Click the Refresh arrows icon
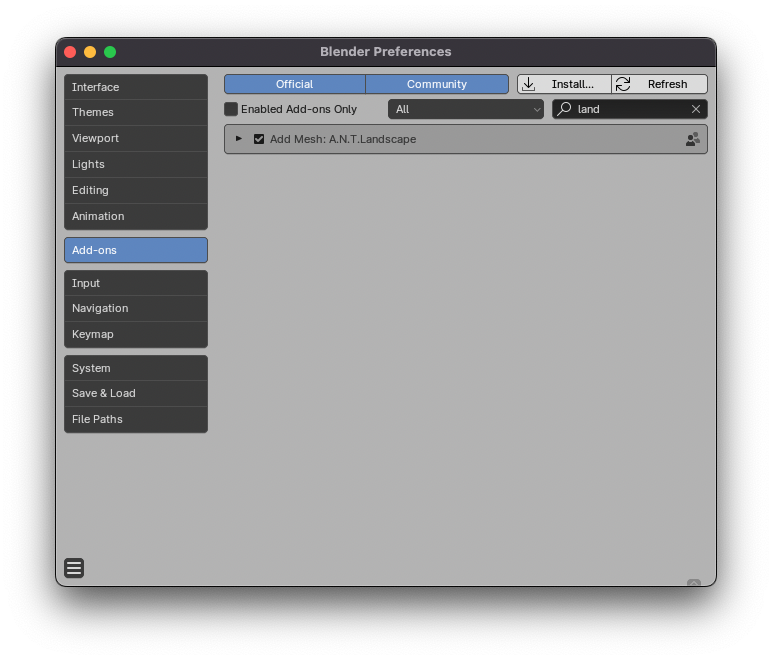772x660 pixels. point(623,84)
